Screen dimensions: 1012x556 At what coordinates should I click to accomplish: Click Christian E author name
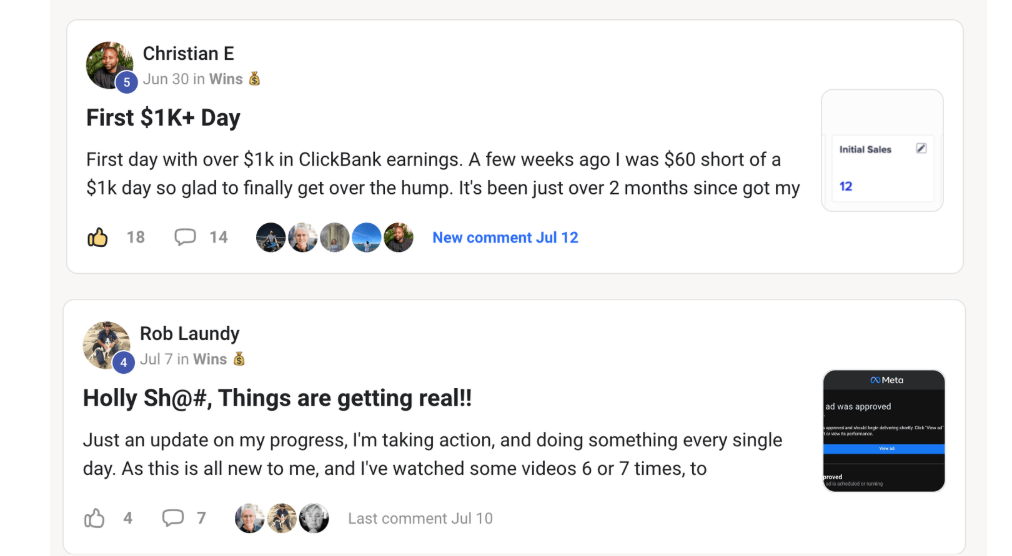pyautogui.click(x=188, y=54)
